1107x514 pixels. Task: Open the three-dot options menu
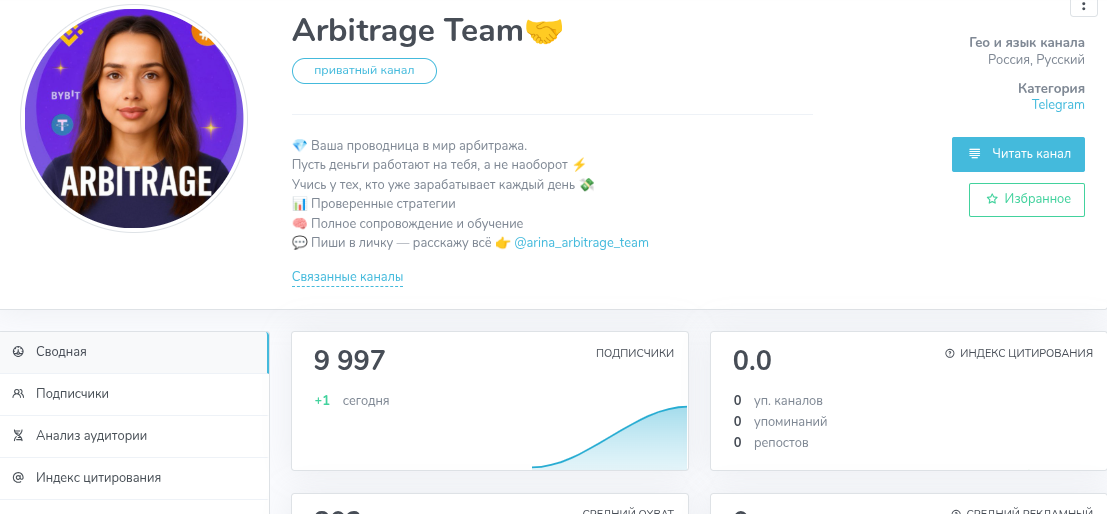(x=1083, y=7)
